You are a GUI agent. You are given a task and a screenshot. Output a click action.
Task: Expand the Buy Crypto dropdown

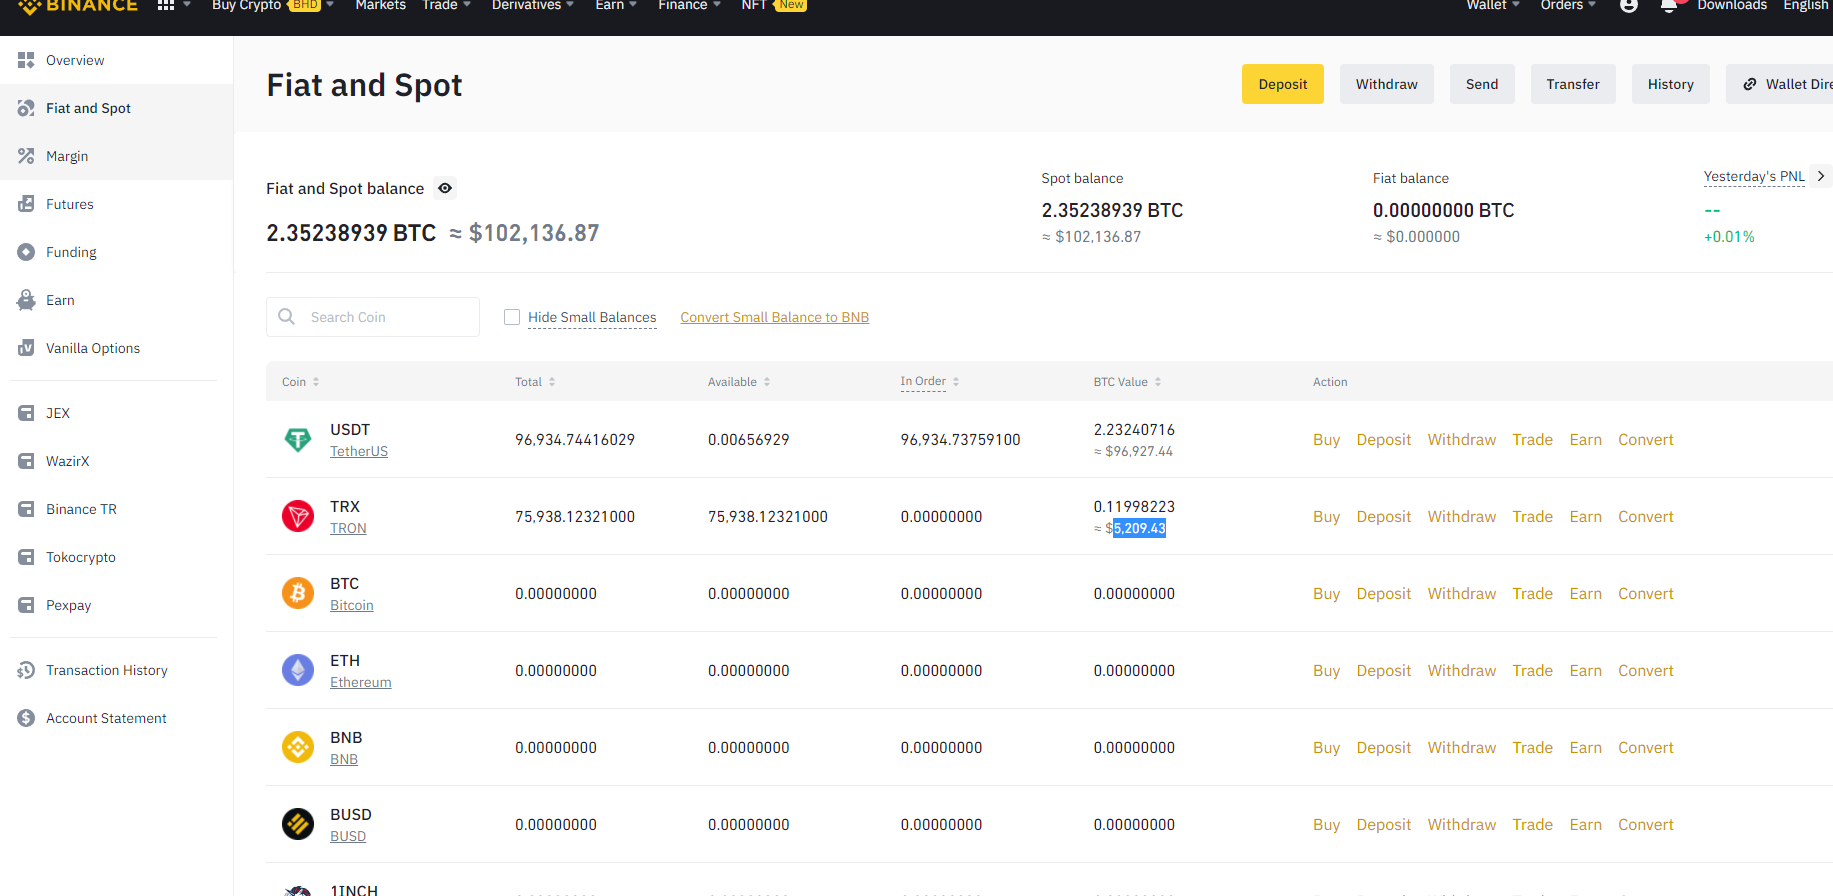[x=330, y=5]
